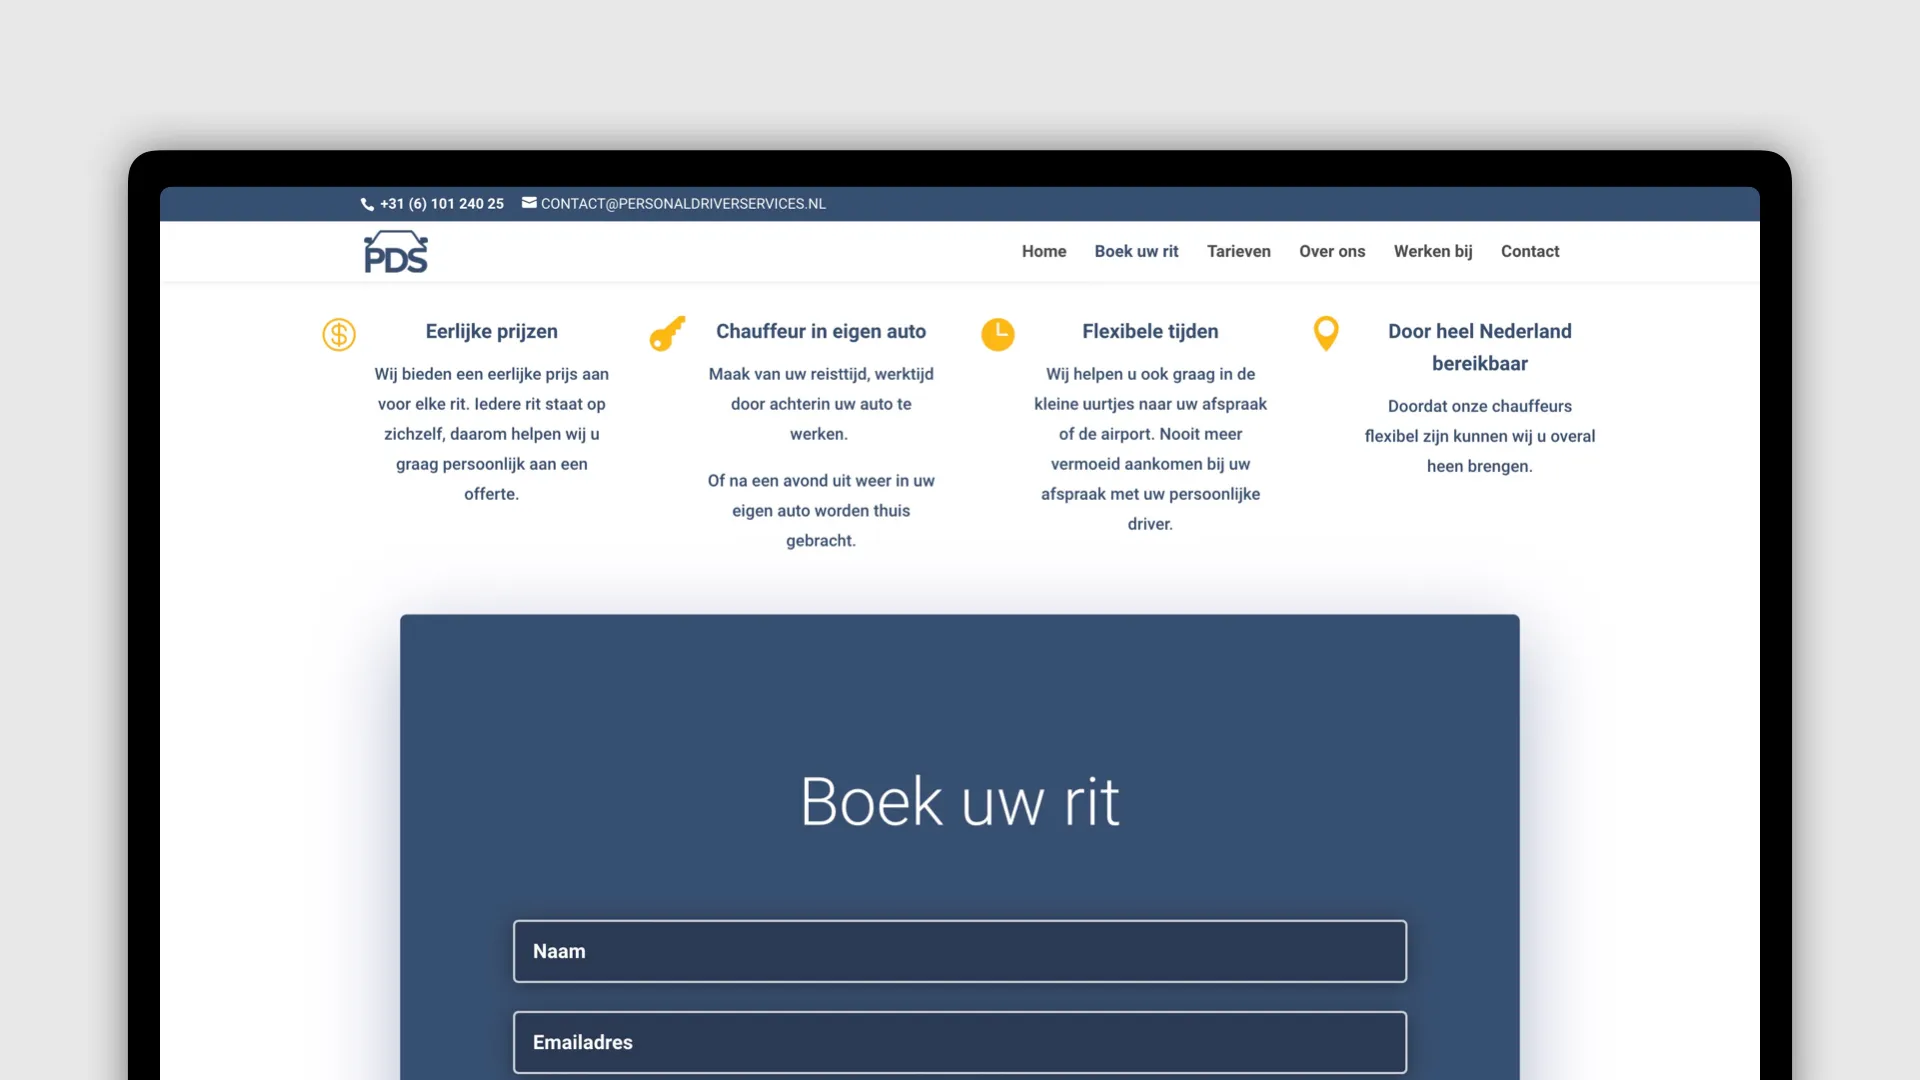The image size is (1920, 1080).
Task: Click the large Boek uw rit form title
Action: pos(960,801)
